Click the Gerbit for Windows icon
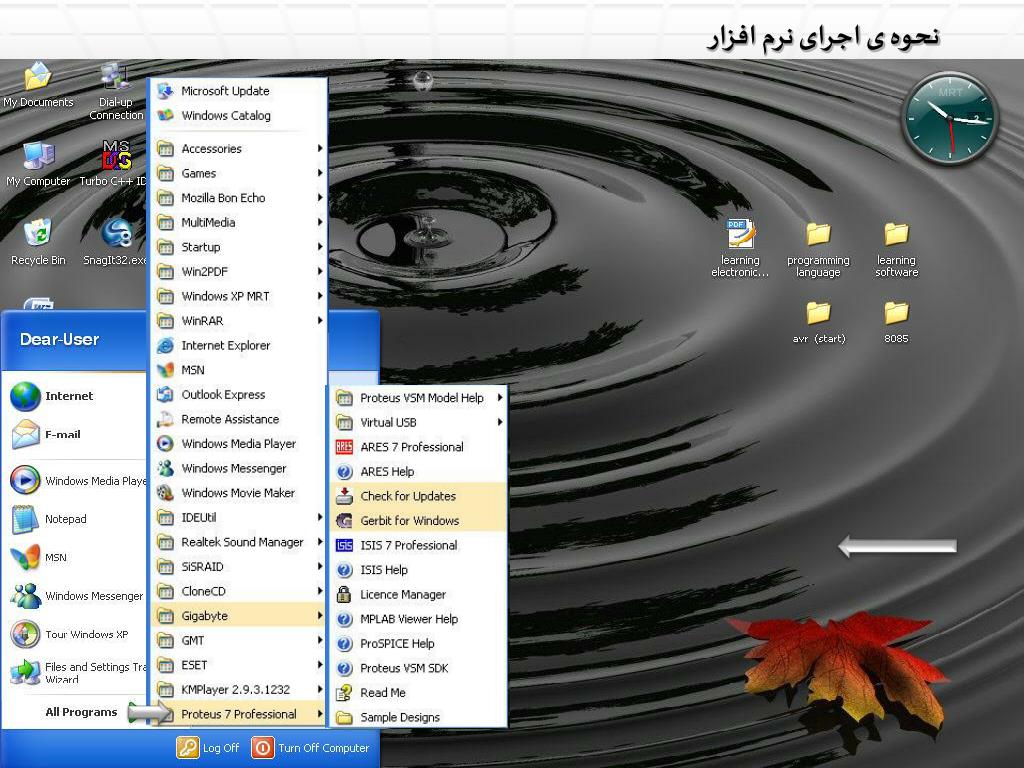The image size is (1024, 768). 344,520
